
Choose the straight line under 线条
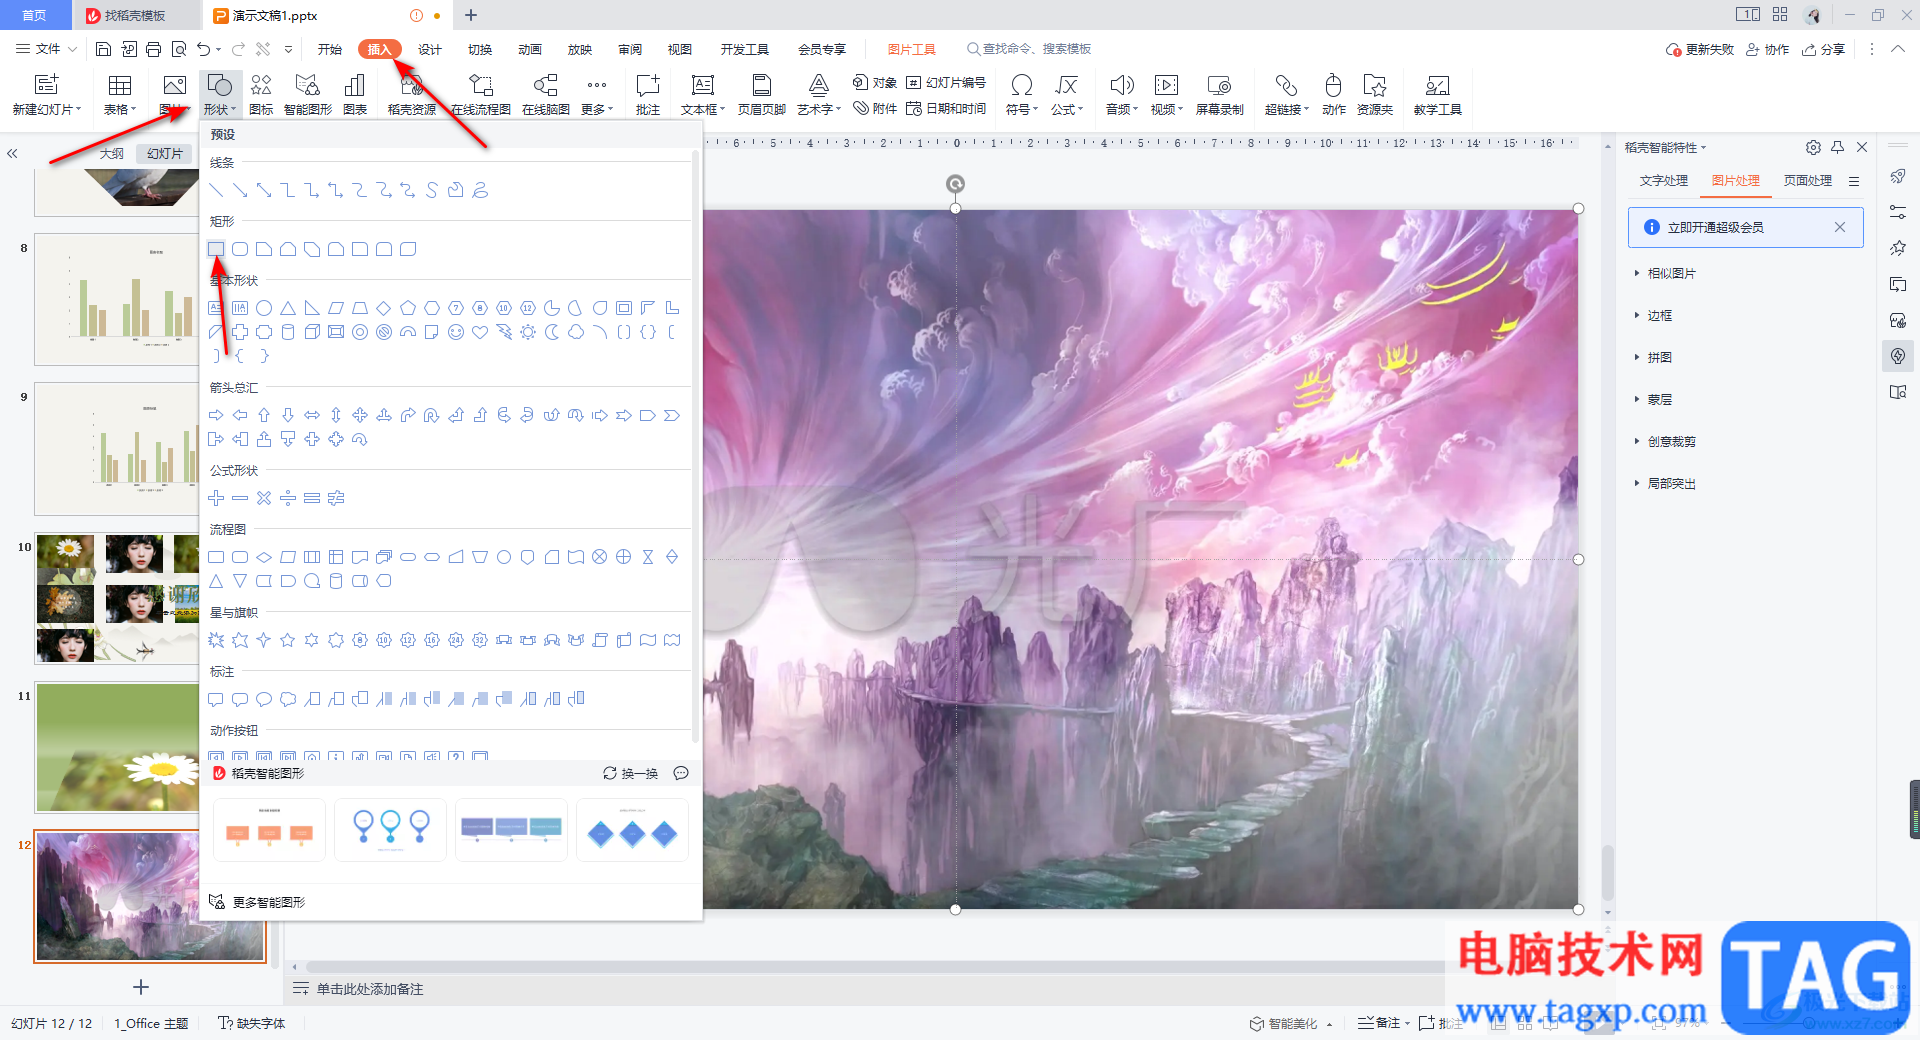click(x=216, y=190)
